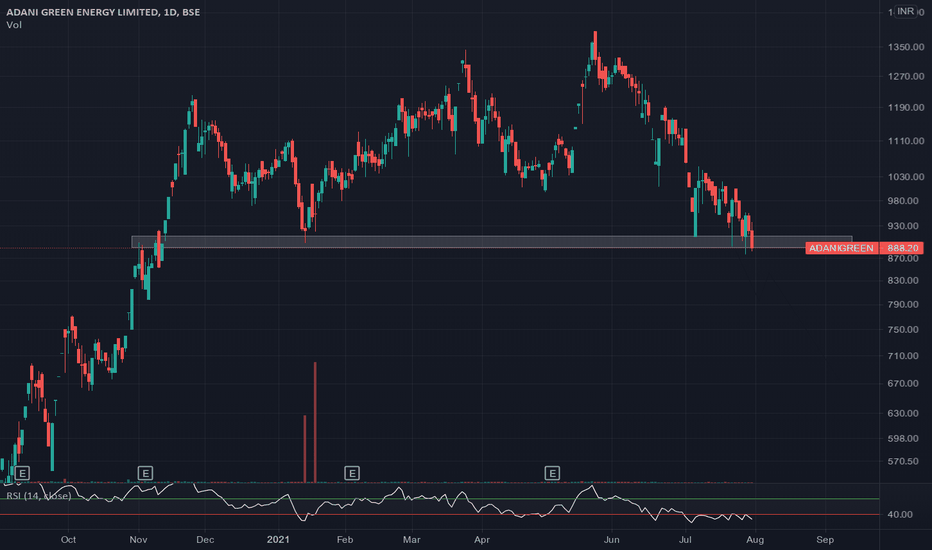The height and width of the screenshot is (550, 932).
Task: Click the Aug label on time axis
Action: (755, 540)
